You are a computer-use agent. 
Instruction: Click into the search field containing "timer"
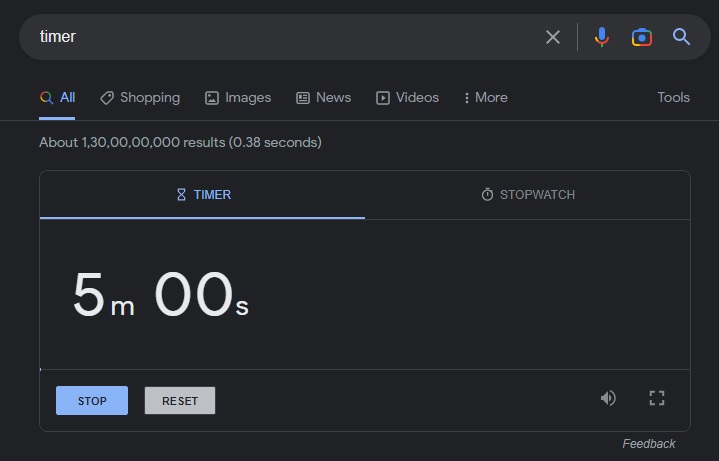click(280, 37)
